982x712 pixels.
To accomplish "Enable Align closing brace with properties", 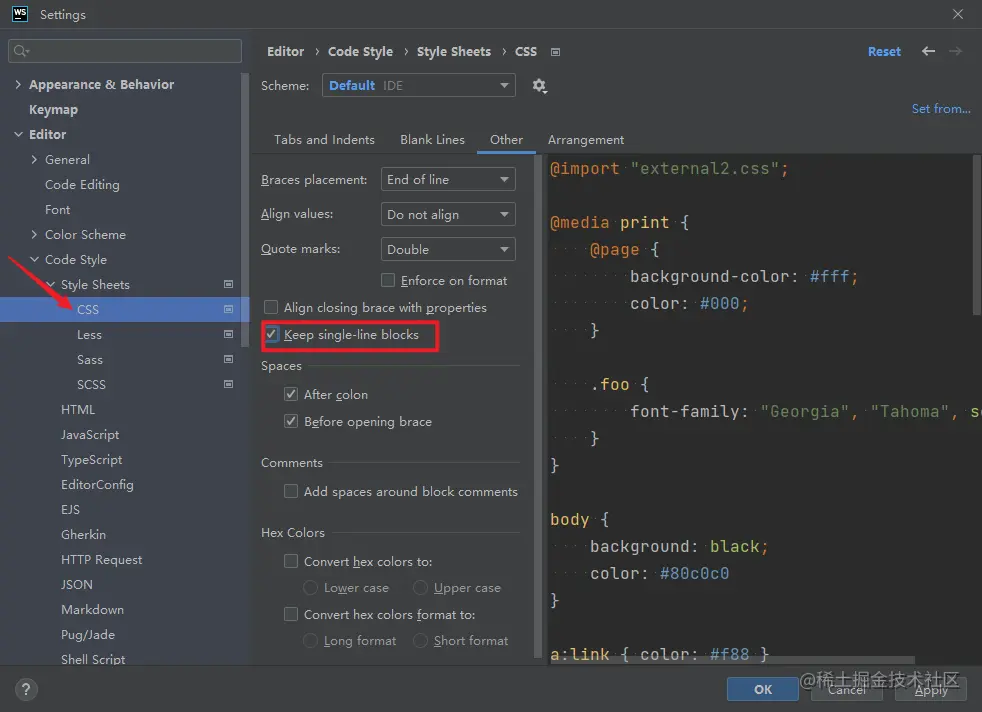I will click(271, 307).
